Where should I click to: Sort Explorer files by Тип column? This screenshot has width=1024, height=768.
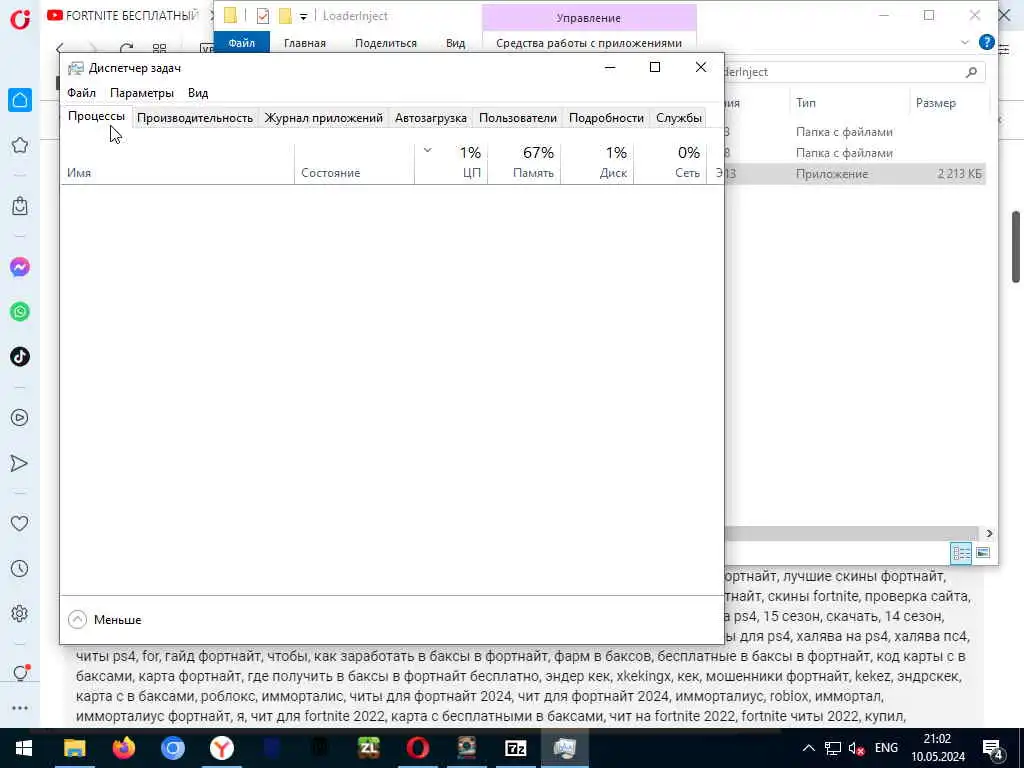tap(848, 103)
